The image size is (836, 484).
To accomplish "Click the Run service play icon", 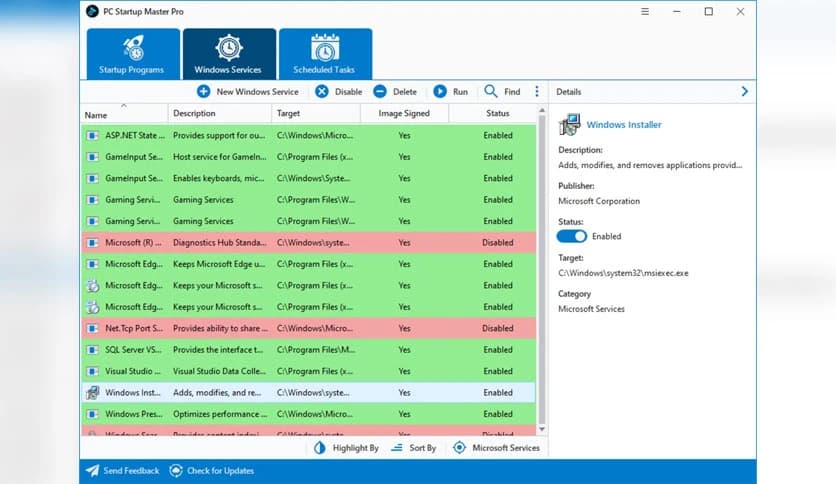I will [440, 91].
